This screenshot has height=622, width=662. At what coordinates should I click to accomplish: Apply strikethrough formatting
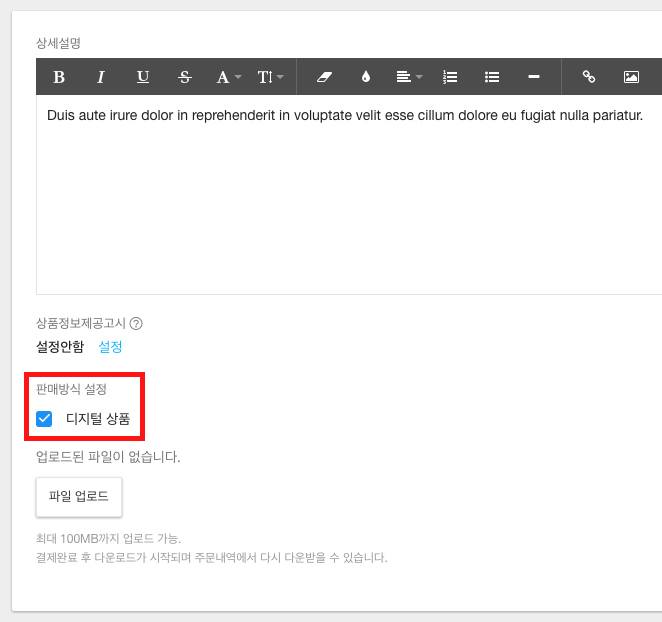click(x=184, y=77)
